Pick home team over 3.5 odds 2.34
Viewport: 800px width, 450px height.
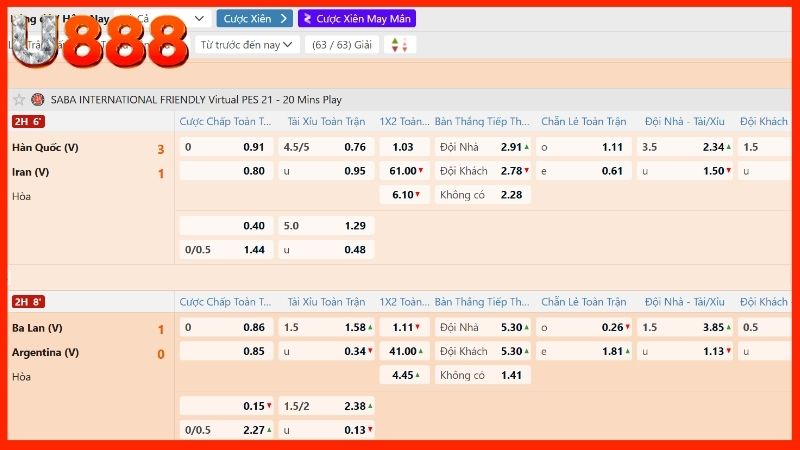point(685,147)
